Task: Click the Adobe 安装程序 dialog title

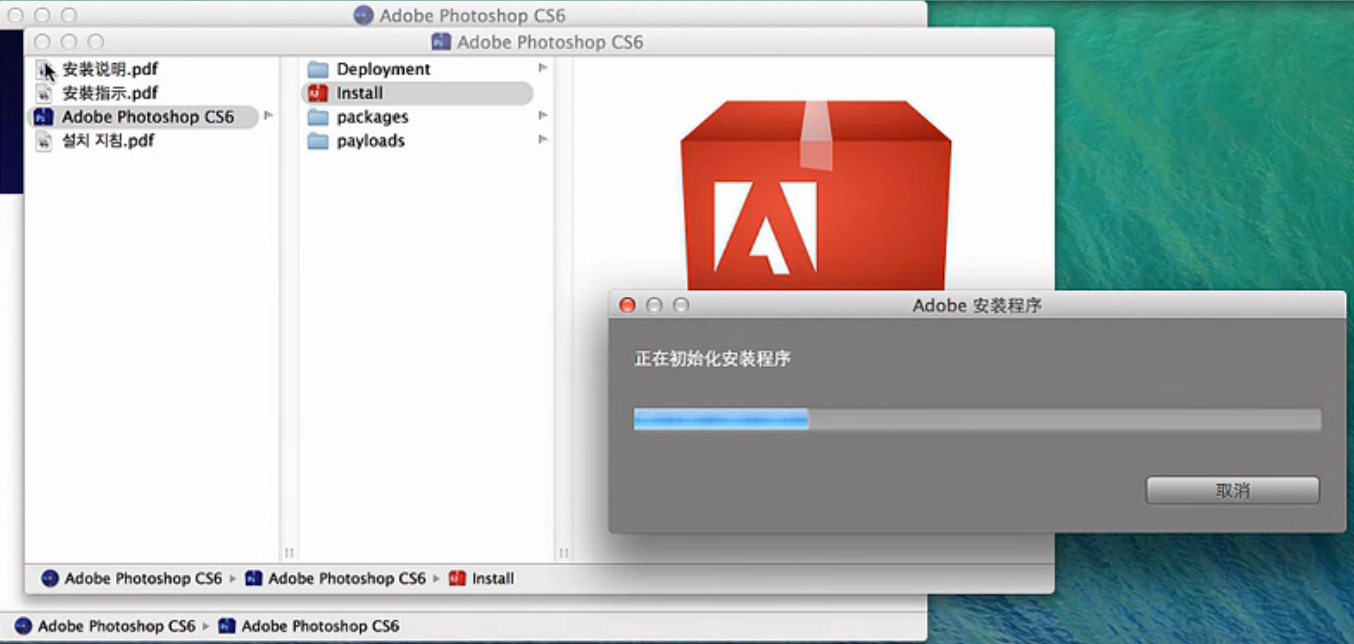Action: (x=977, y=305)
